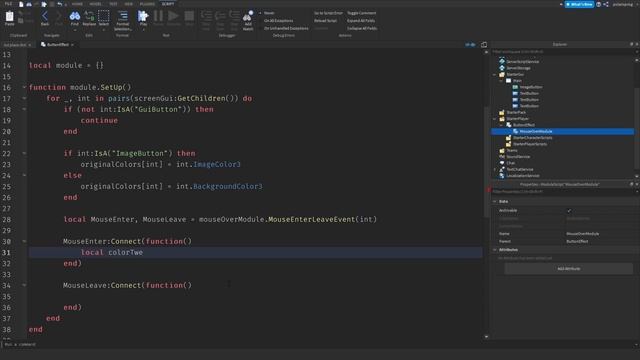Click the Paste icon in Clipboard group
The width and height of the screenshot is (640, 360).
9,16
